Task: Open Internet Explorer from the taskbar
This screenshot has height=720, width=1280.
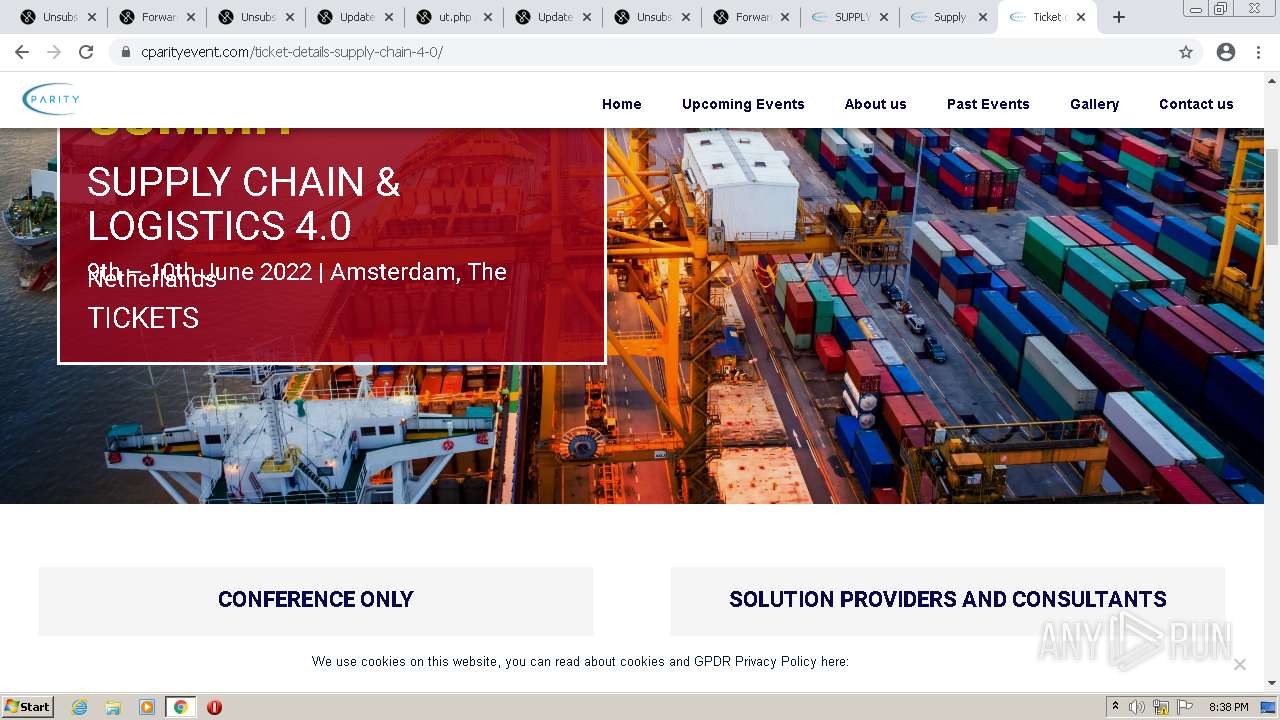Action: click(x=80, y=707)
